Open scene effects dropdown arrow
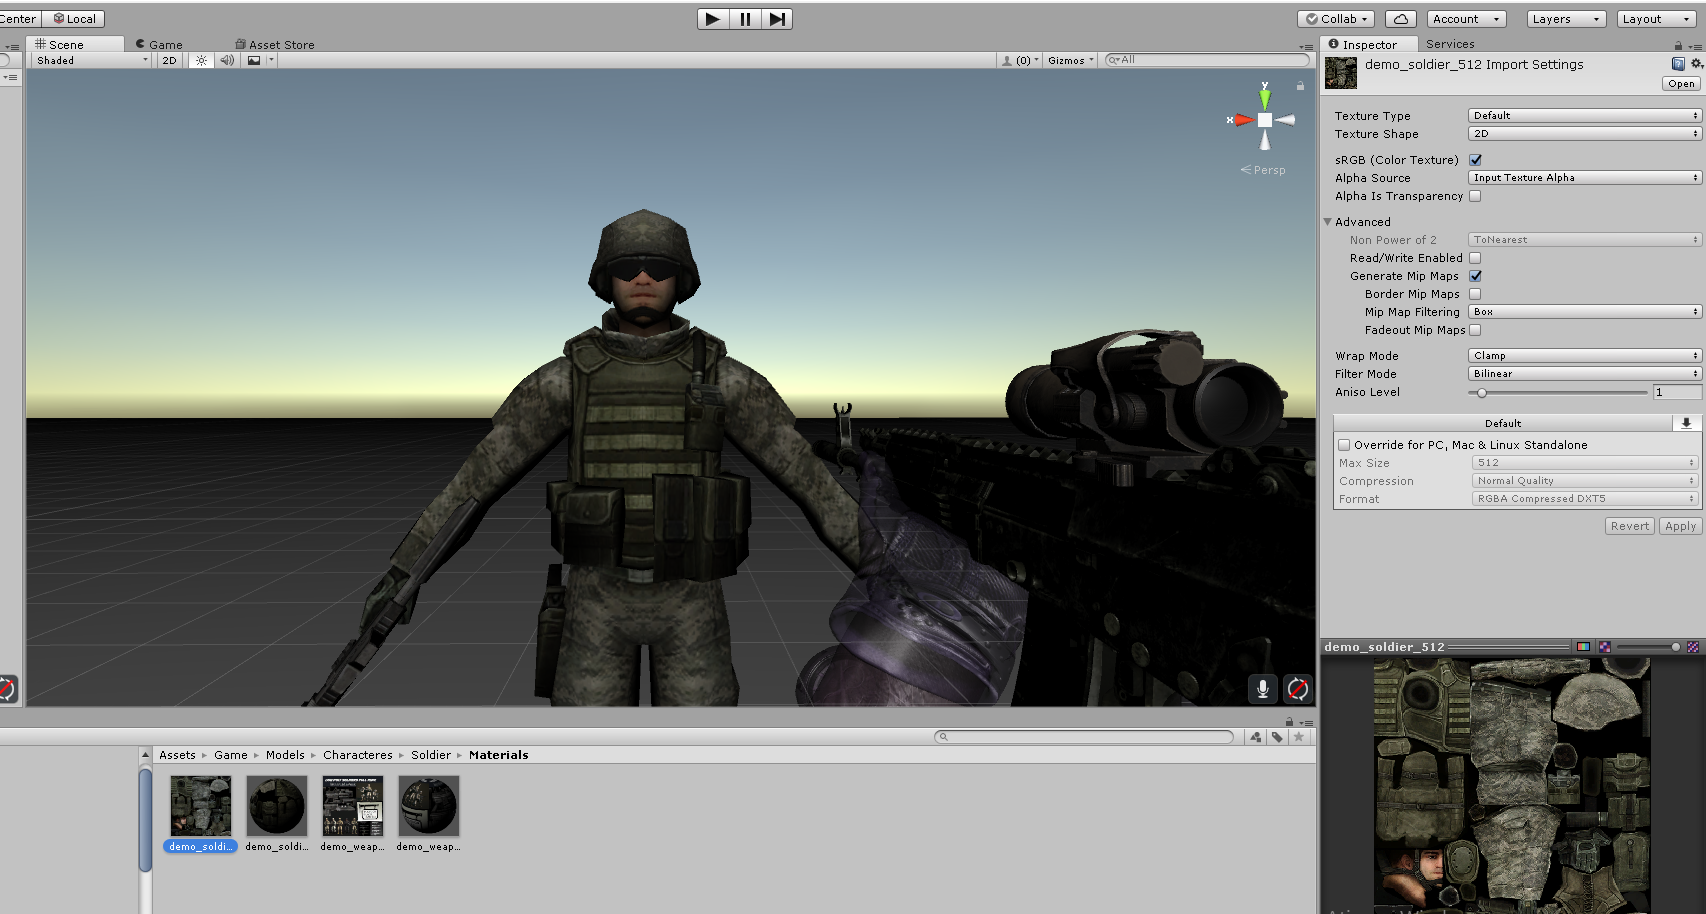This screenshot has height=914, width=1706. coord(271,60)
